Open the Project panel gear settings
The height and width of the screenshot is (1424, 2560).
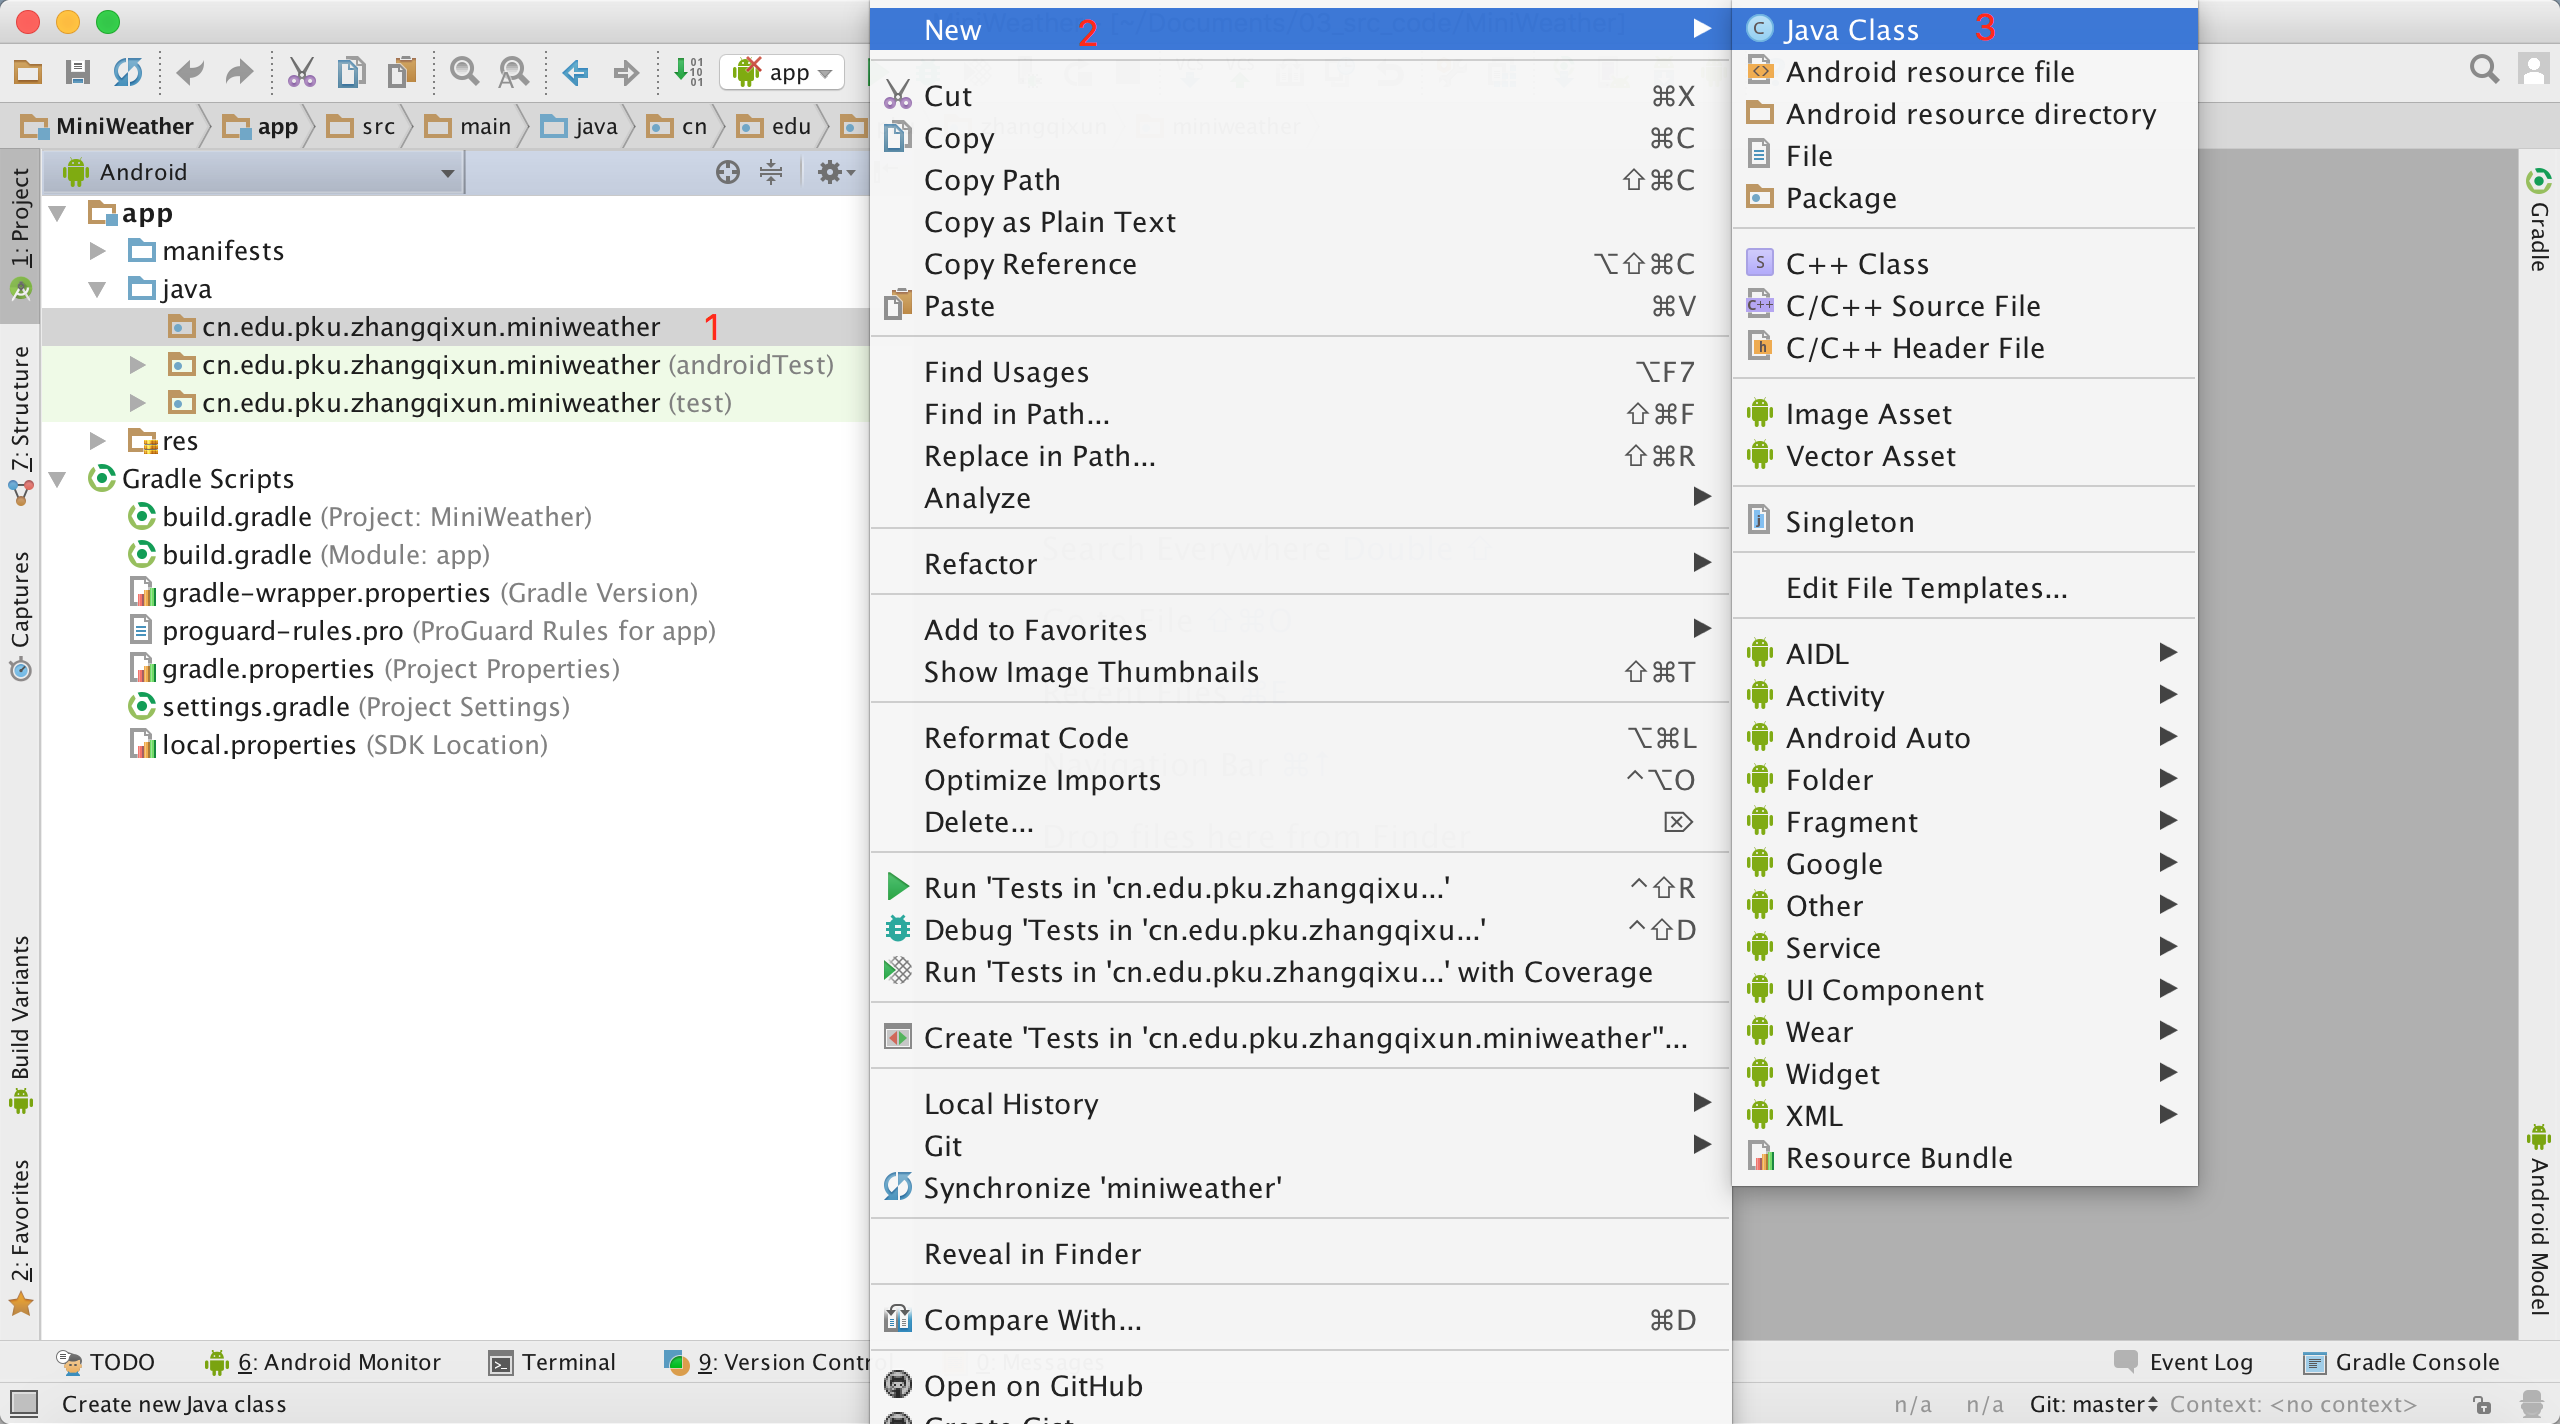click(836, 172)
